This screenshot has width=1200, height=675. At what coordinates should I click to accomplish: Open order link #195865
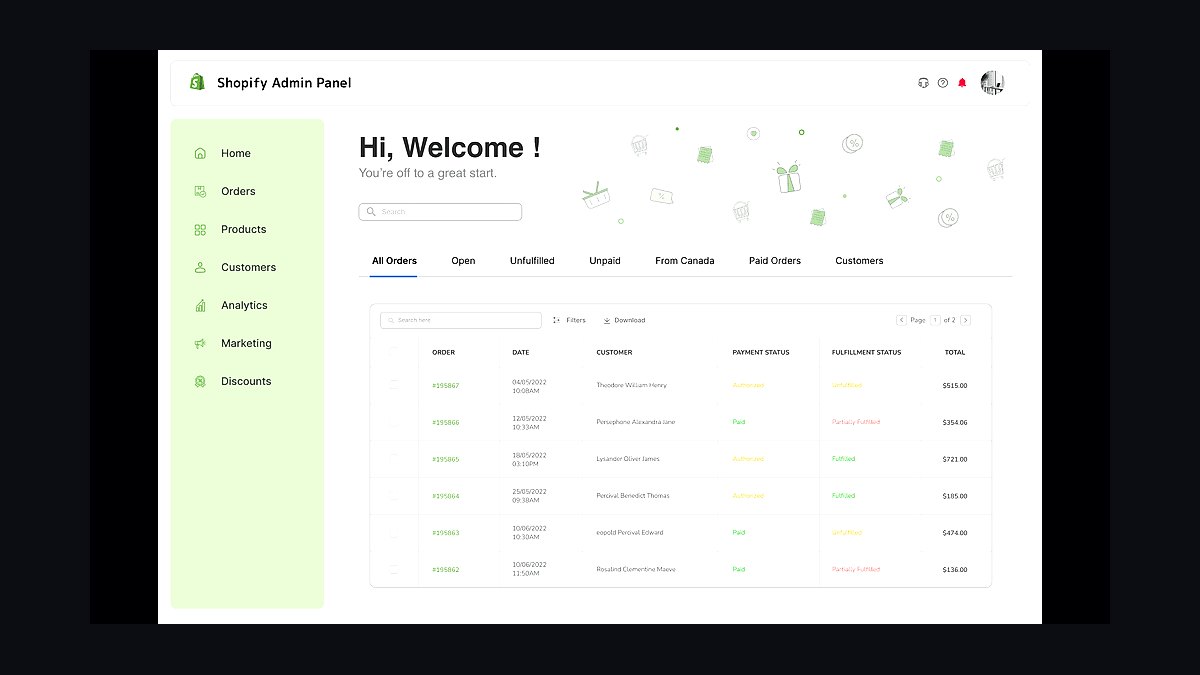[x=446, y=459]
